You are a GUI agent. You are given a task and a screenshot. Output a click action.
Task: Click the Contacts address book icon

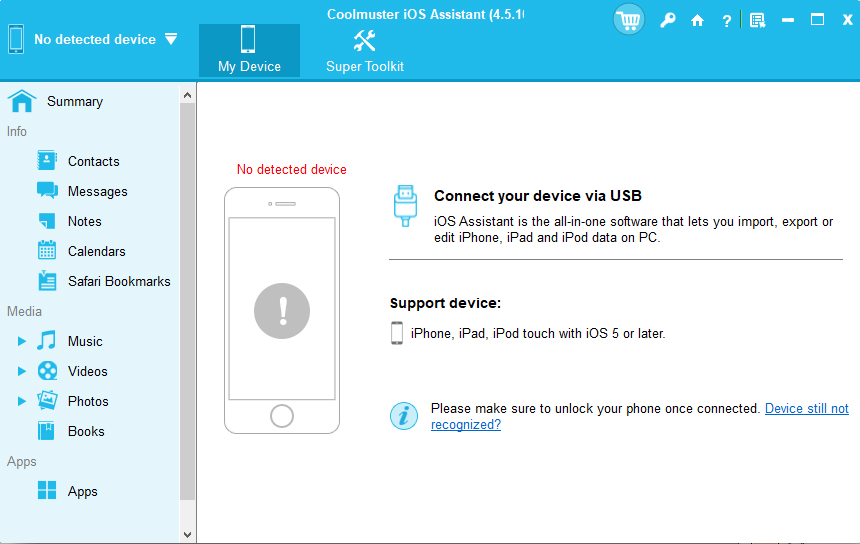47,161
